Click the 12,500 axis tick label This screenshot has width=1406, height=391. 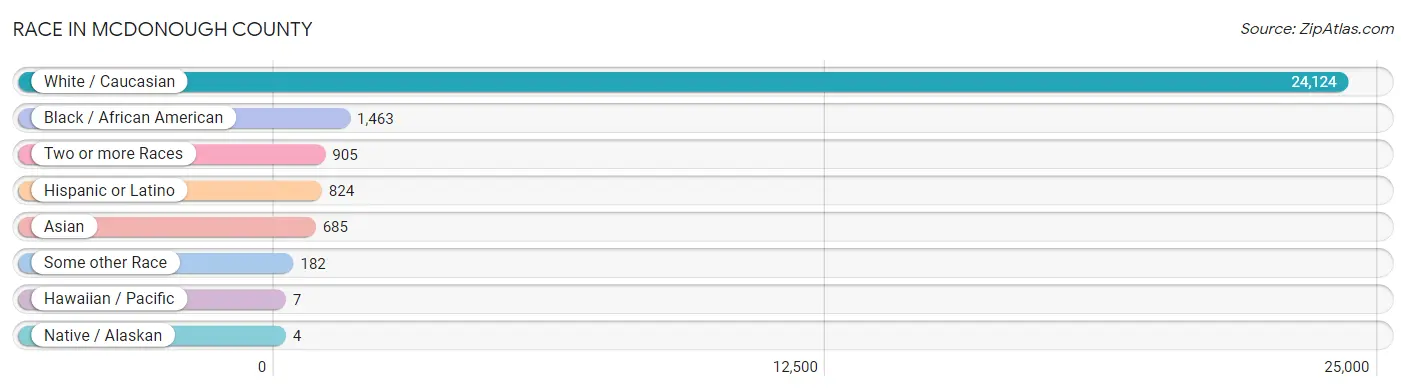pos(795,367)
